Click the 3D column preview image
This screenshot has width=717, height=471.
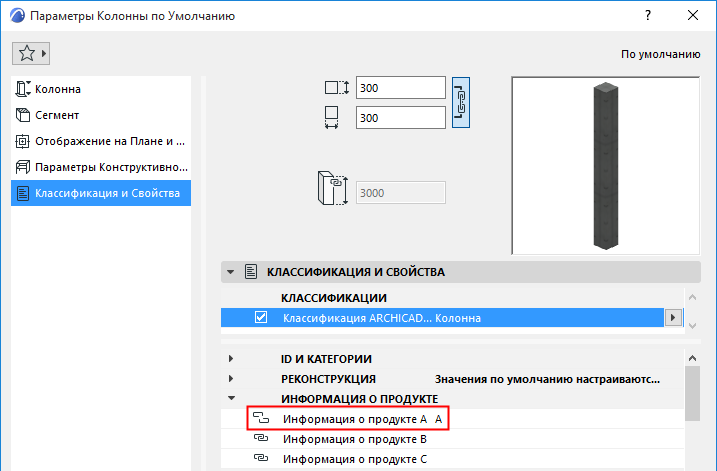[x=605, y=166]
